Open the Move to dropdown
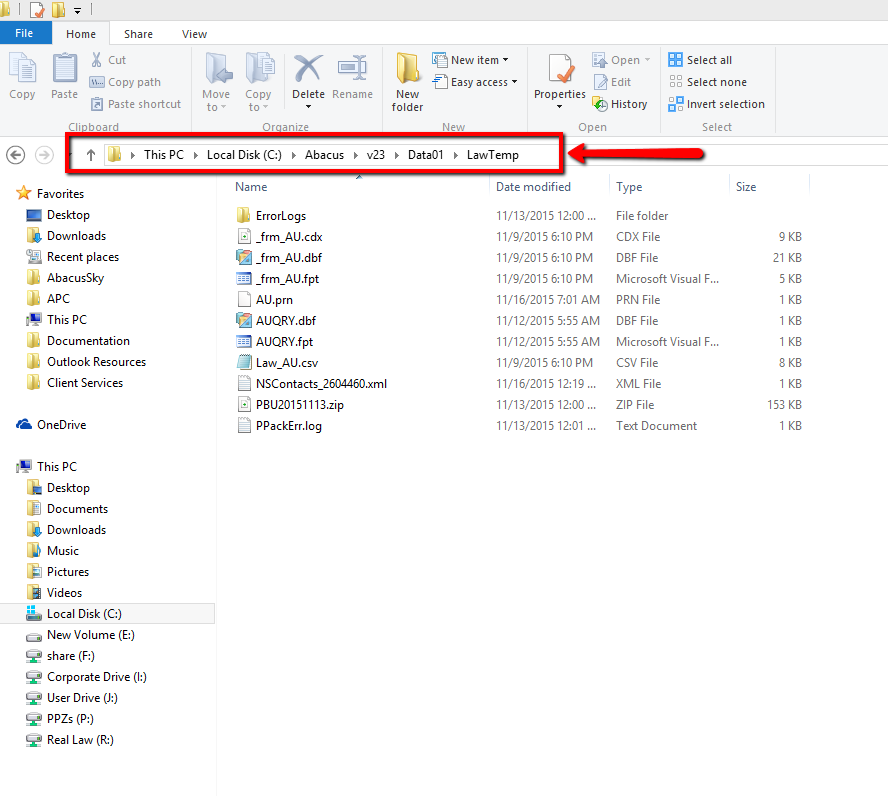888x796 pixels. [216, 82]
